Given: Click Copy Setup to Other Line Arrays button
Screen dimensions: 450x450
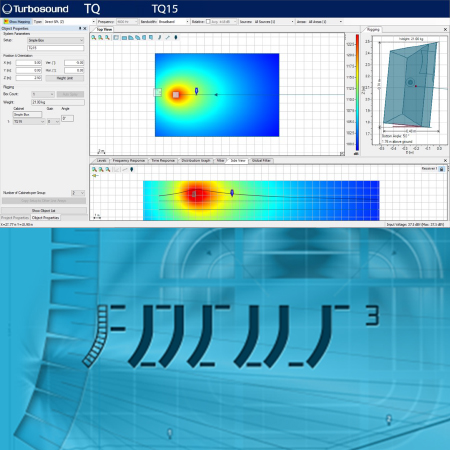Looking at the screenshot, I should (44, 201).
